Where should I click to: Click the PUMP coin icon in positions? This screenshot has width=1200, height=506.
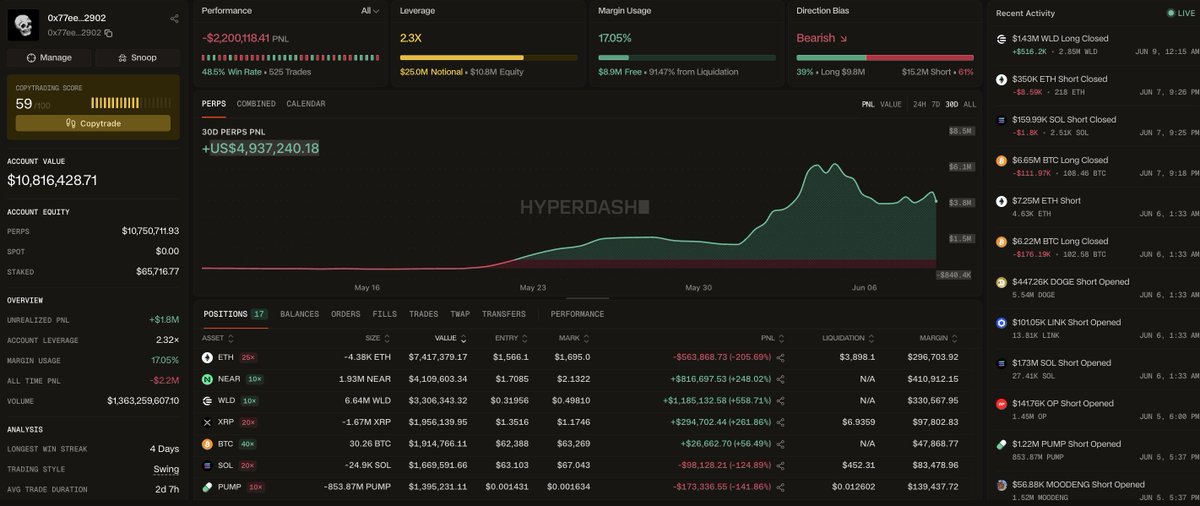[208, 487]
